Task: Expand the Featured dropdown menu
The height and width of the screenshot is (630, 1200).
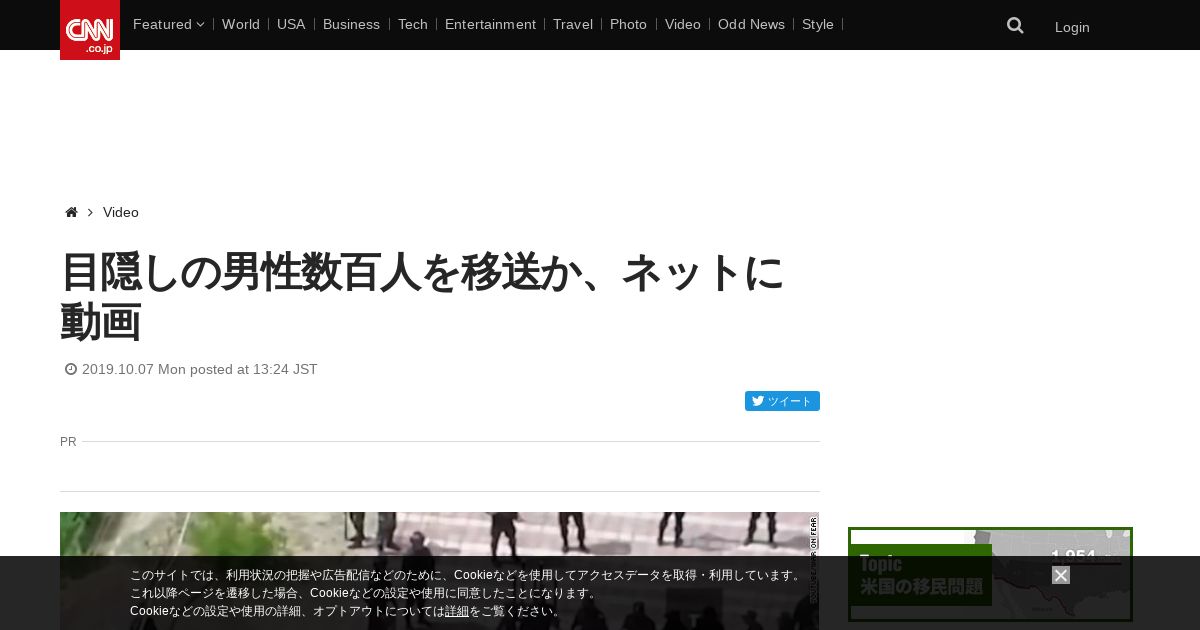Action: coord(168,24)
